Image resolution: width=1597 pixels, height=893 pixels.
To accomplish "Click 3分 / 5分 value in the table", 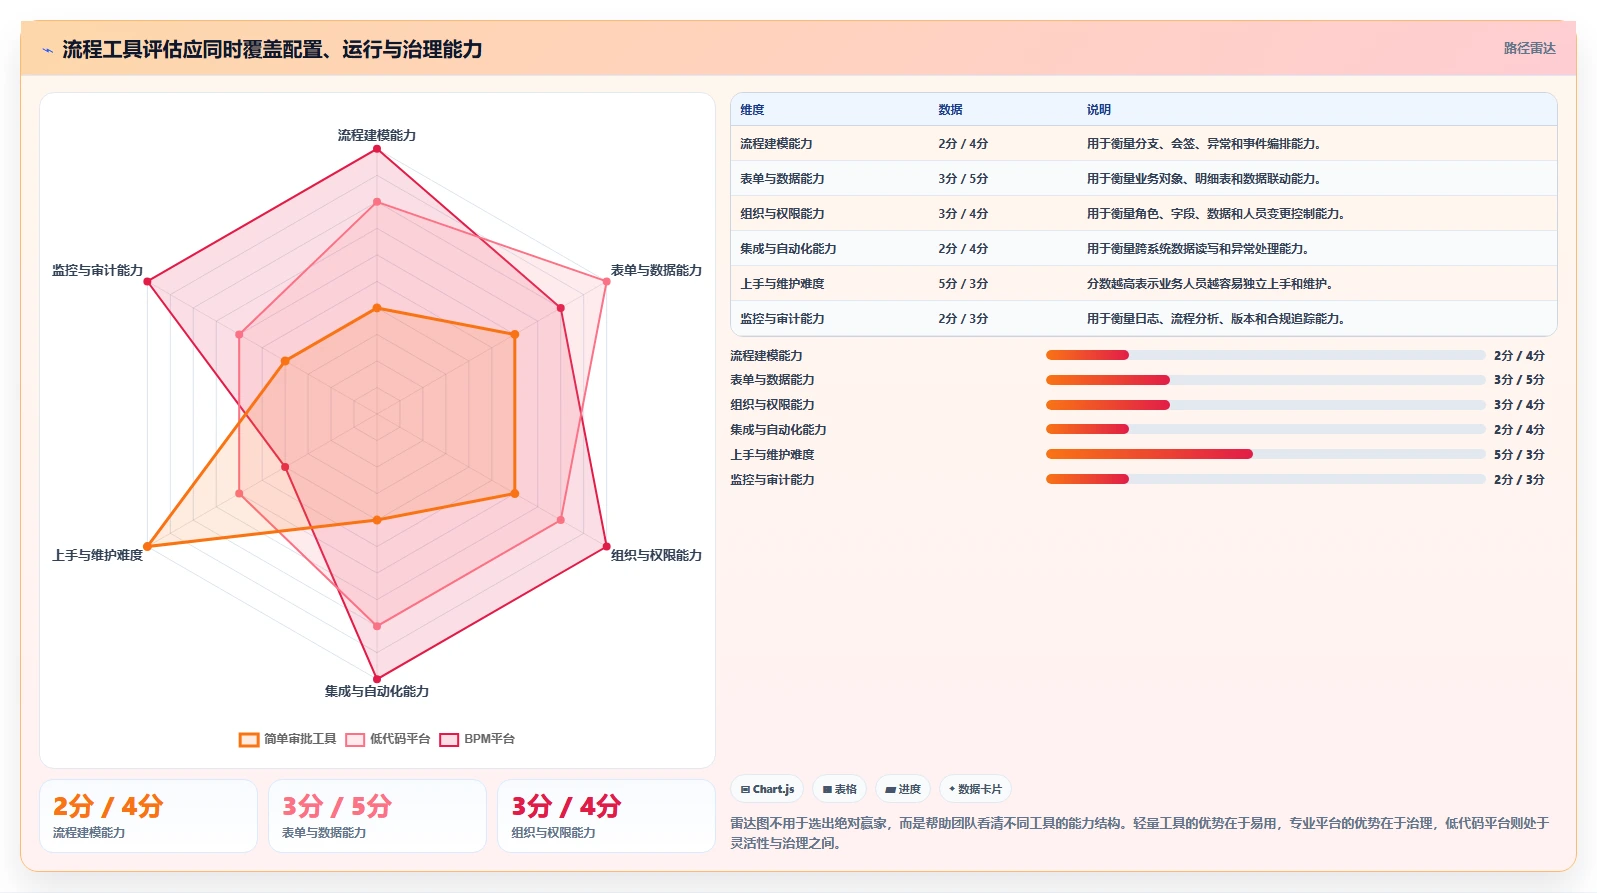I will (x=963, y=179).
